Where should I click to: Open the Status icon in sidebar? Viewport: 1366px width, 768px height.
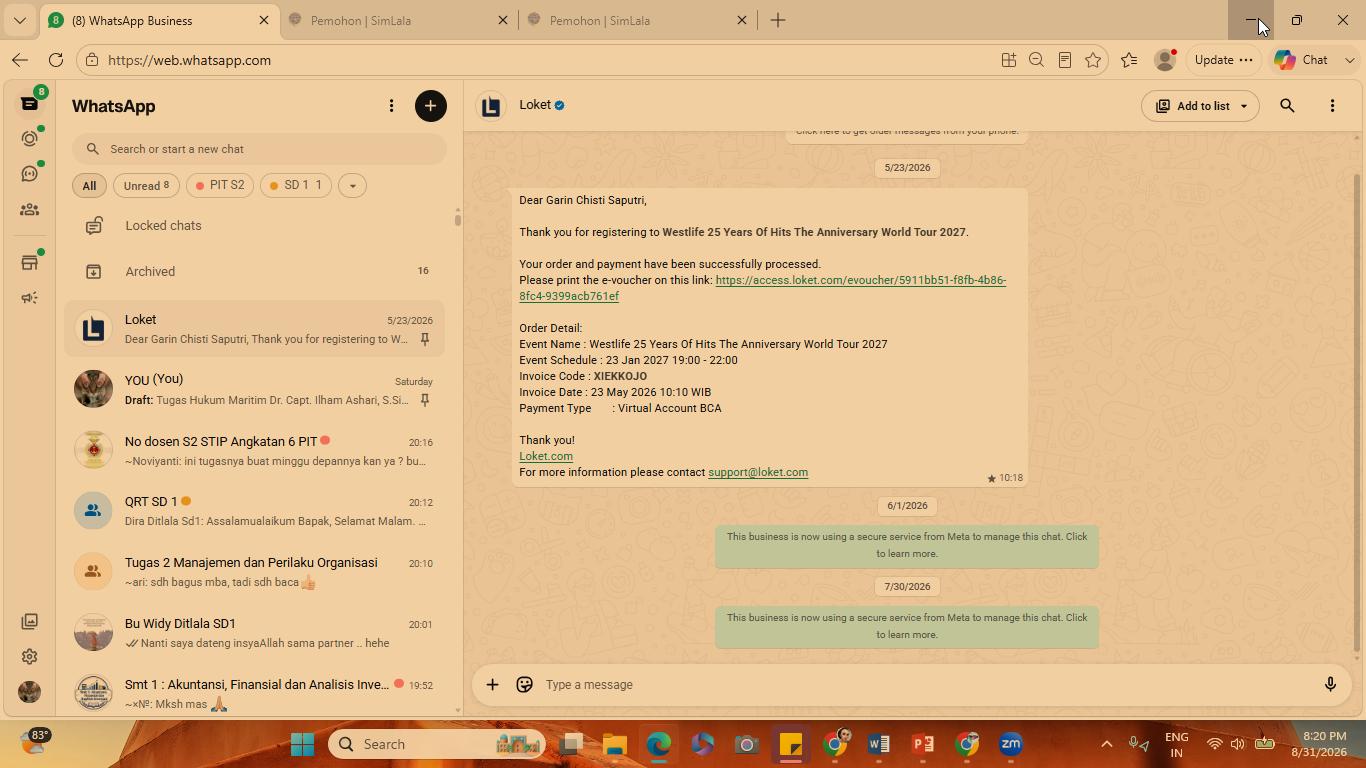[x=30, y=138]
